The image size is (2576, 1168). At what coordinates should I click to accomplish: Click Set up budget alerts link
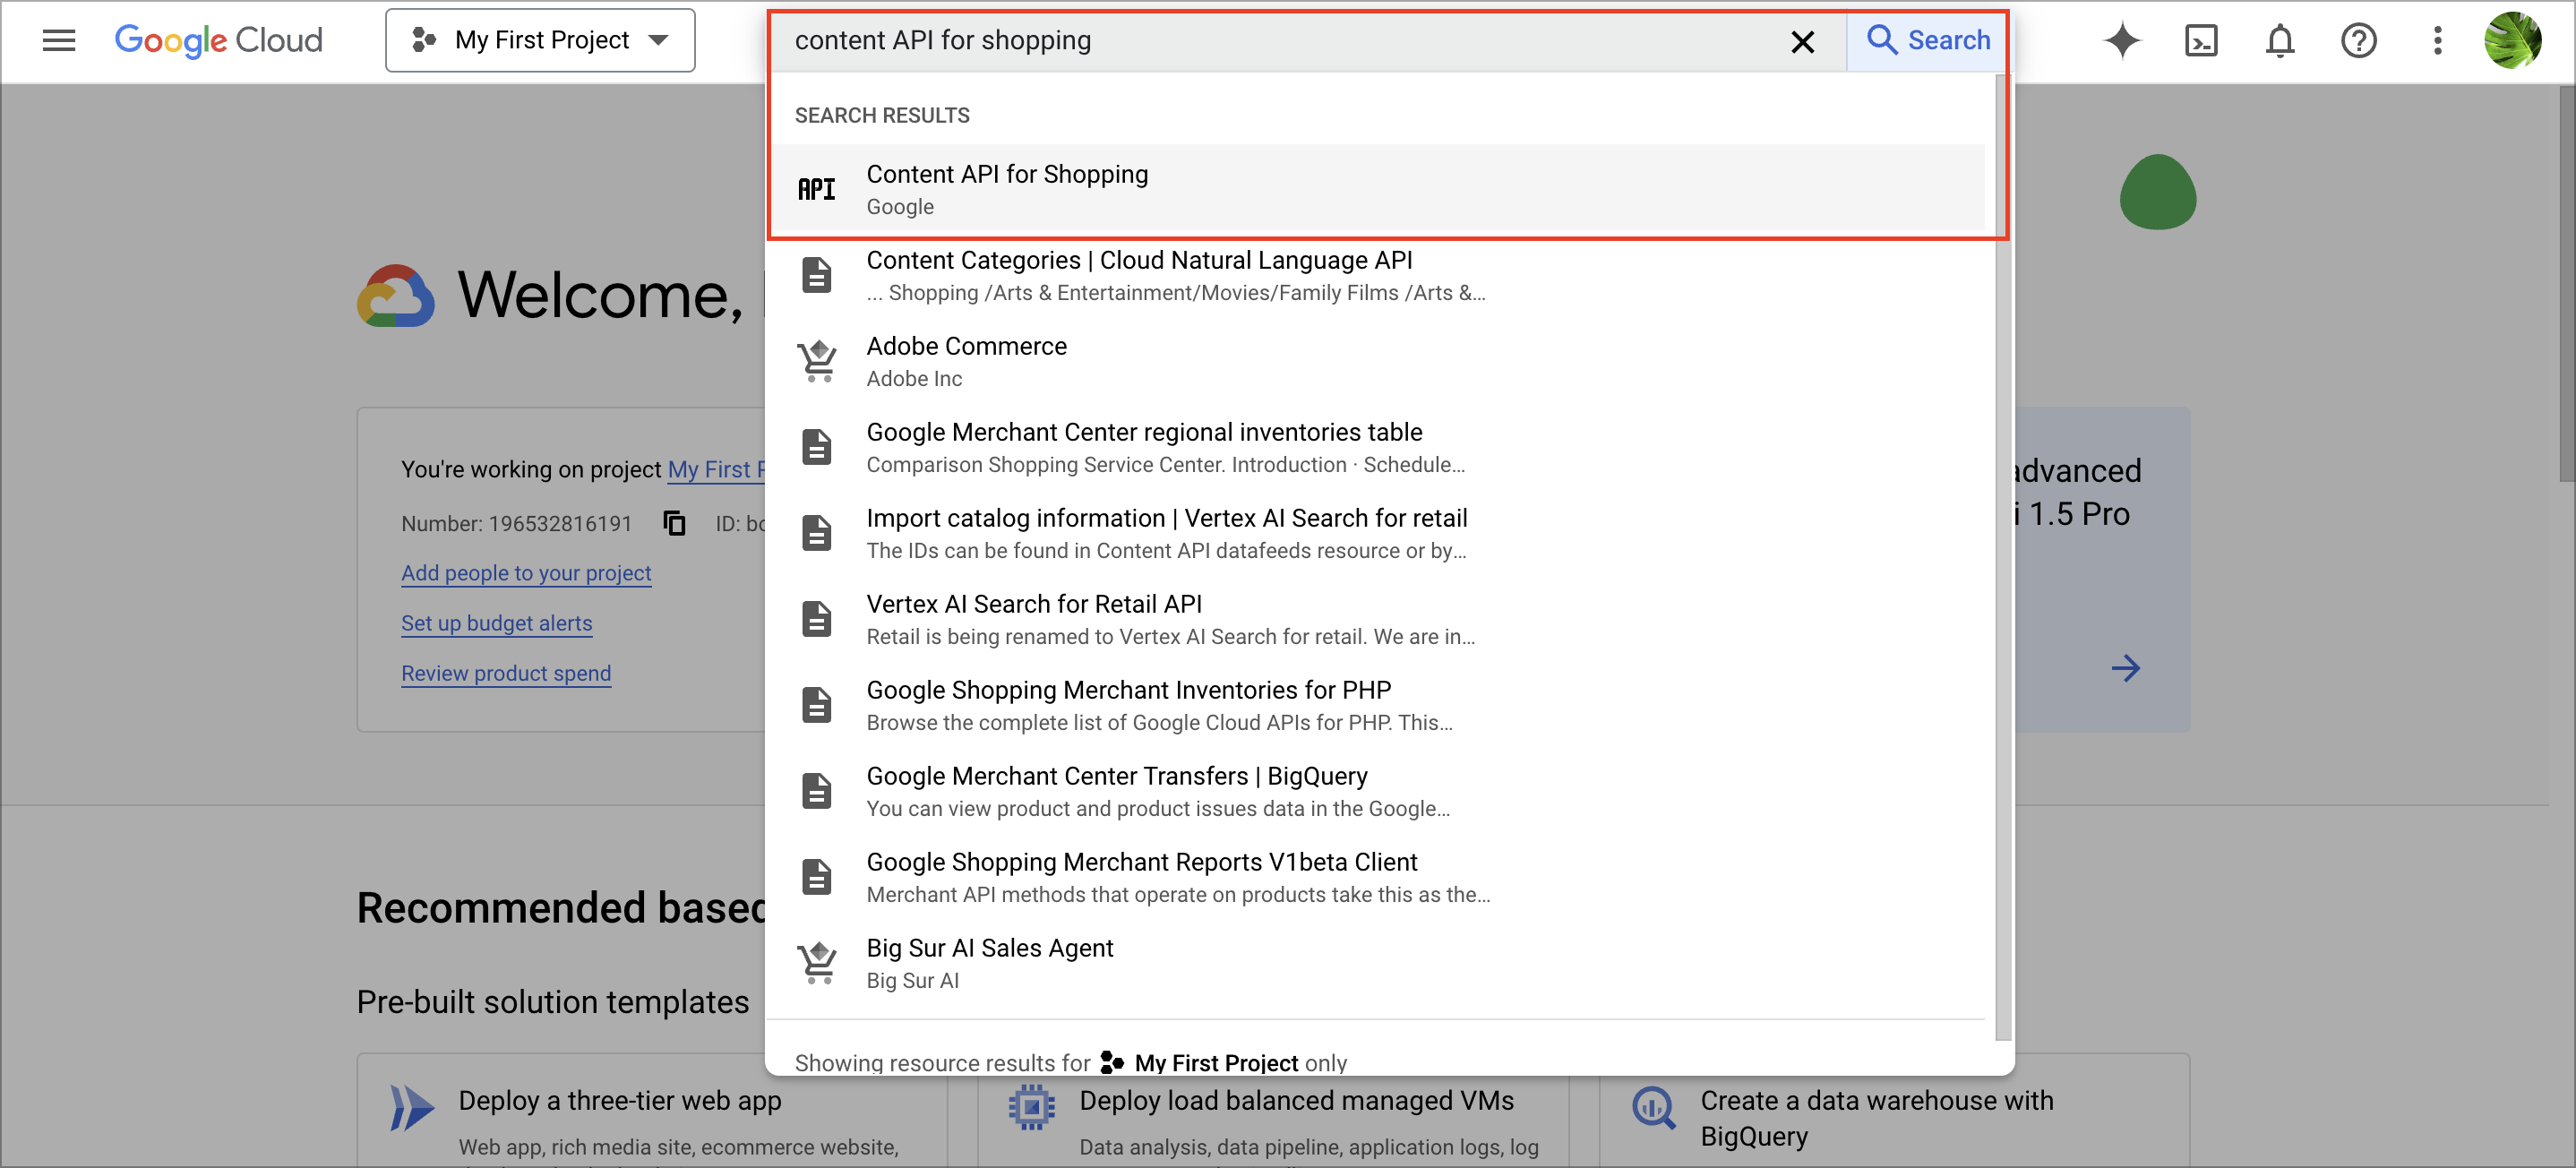497,623
